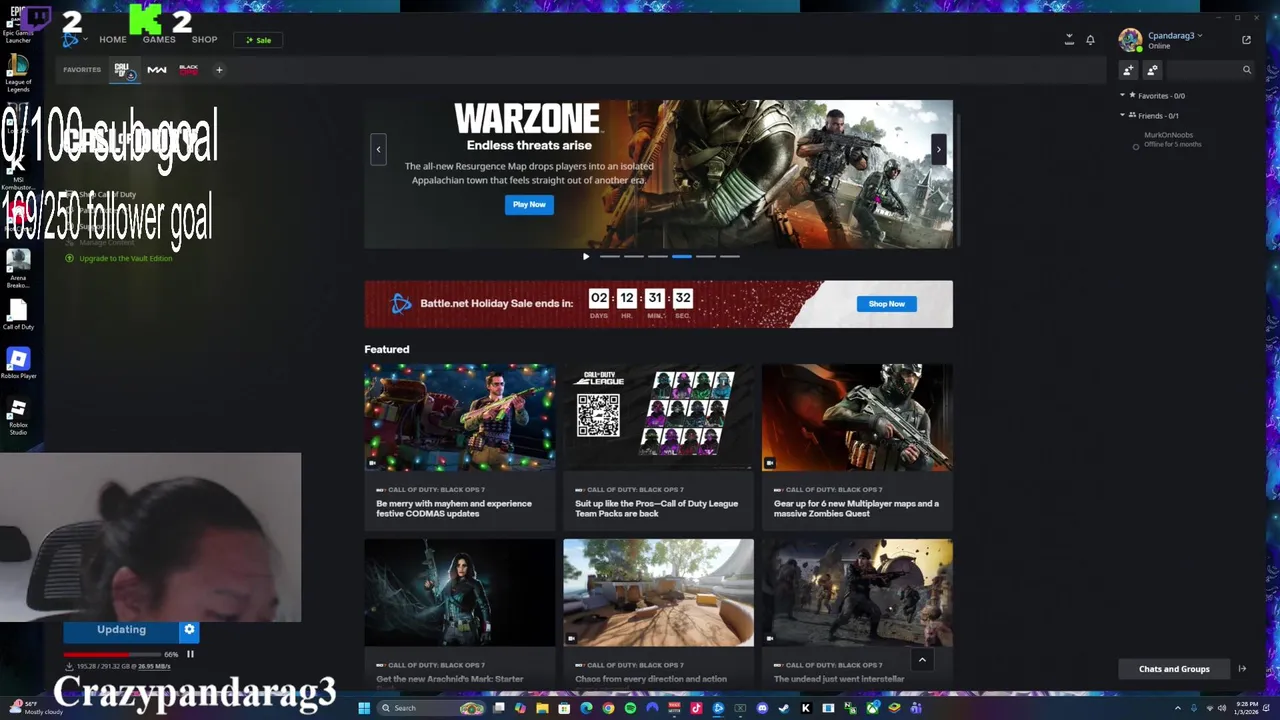Screen dimensions: 1280x720
Task: Click the Windows taskbar Search box
Action: pyautogui.click(x=430, y=708)
